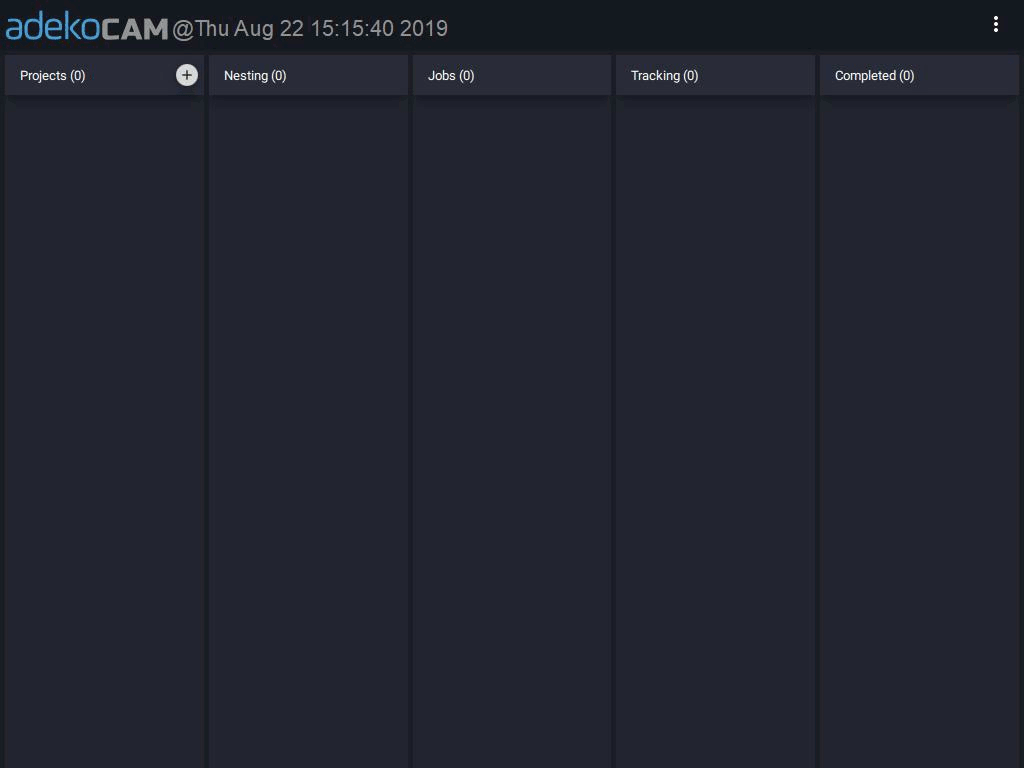Click the (0) count next to Projects
This screenshot has height=768, width=1024.
78,76
